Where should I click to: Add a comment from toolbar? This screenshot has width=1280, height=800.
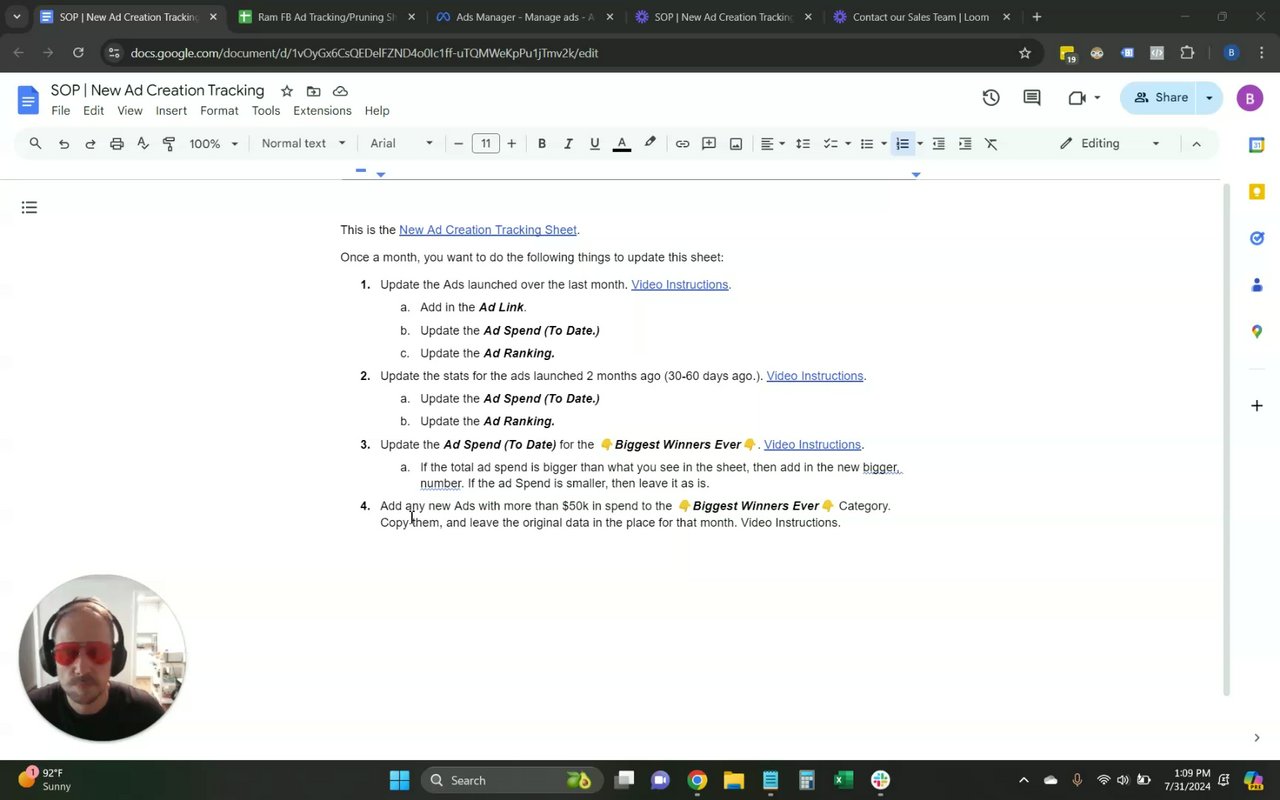pyautogui.click(x=709, y=144)
